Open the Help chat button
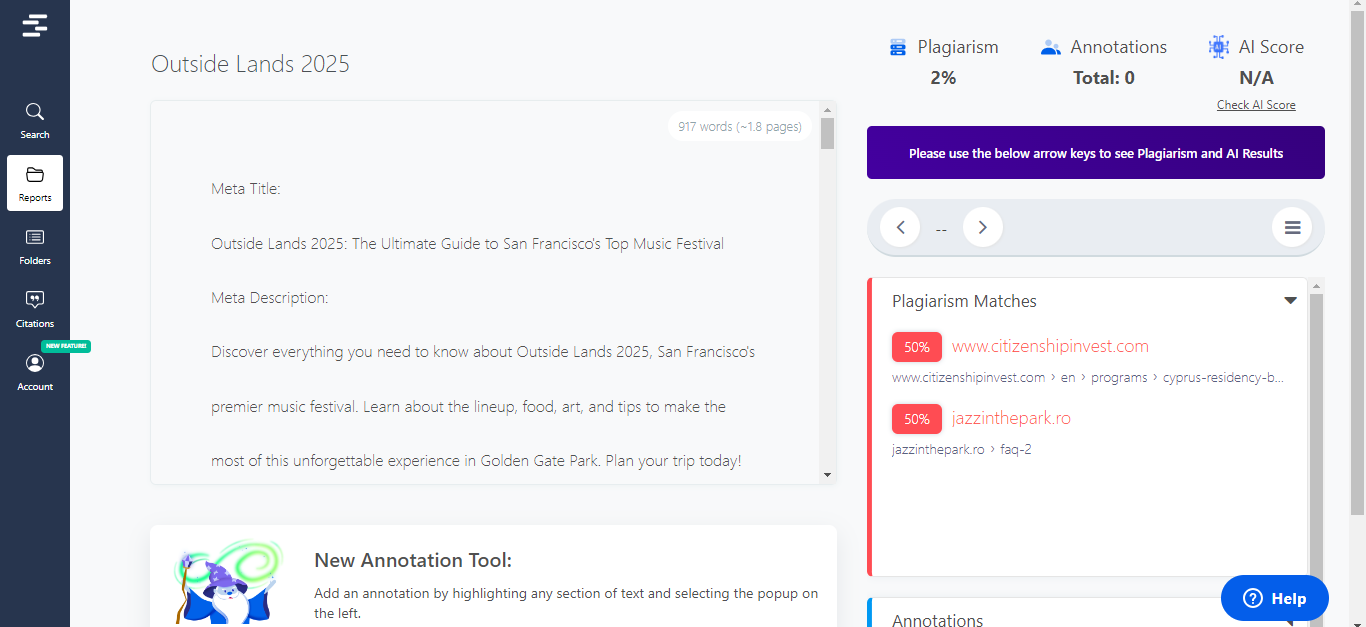The height and width of the screenshot is (627, 1366). click(1275, 598)
